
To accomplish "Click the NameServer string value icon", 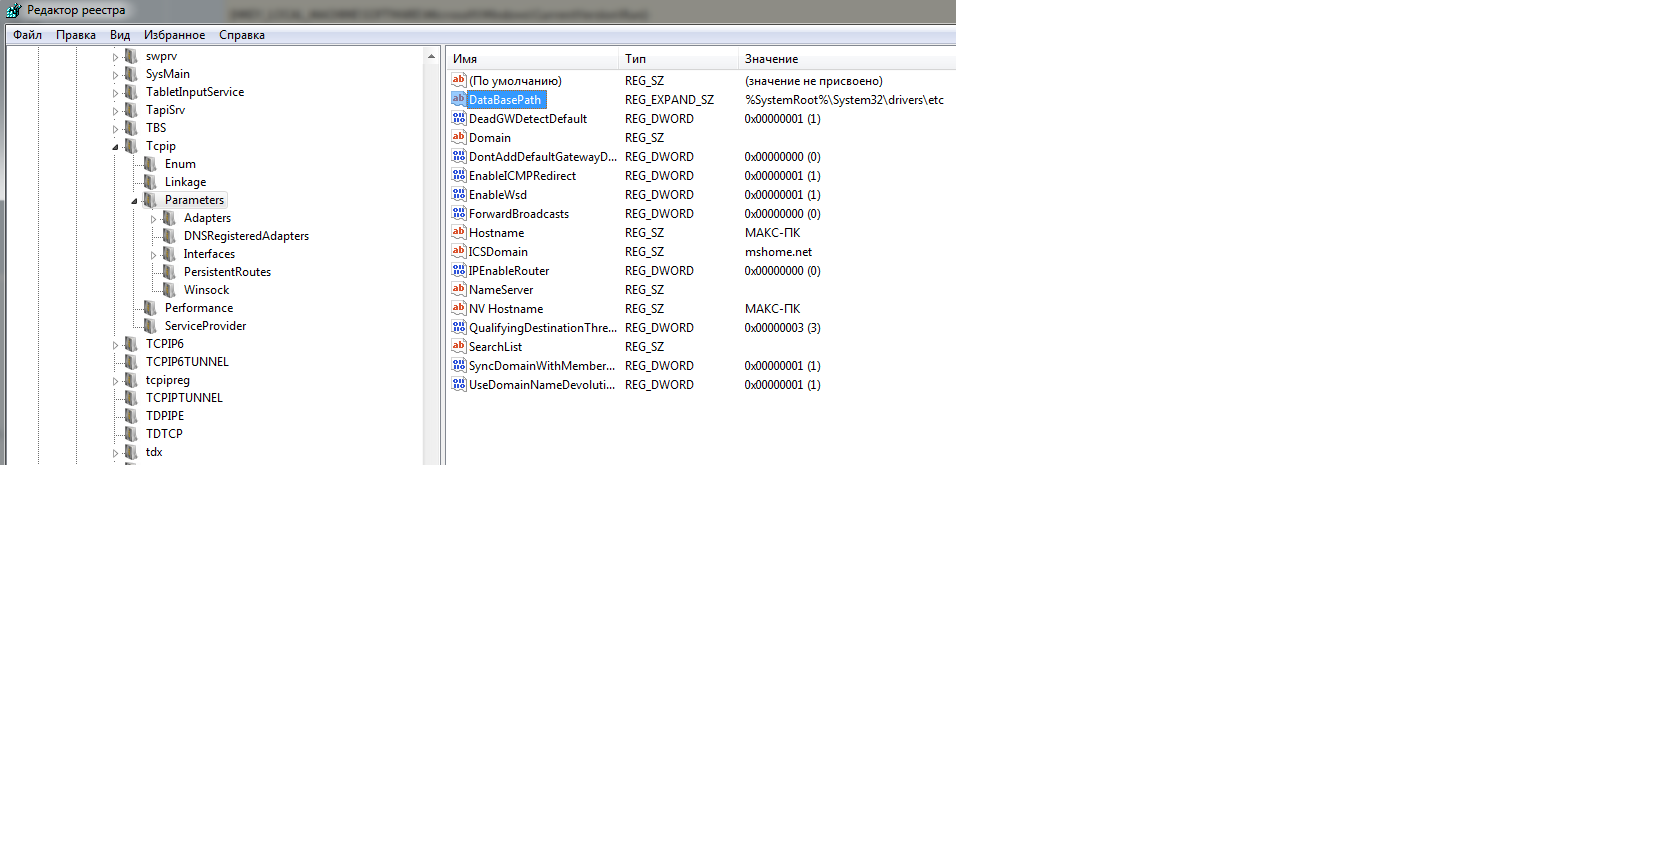I will click(459, 289).
